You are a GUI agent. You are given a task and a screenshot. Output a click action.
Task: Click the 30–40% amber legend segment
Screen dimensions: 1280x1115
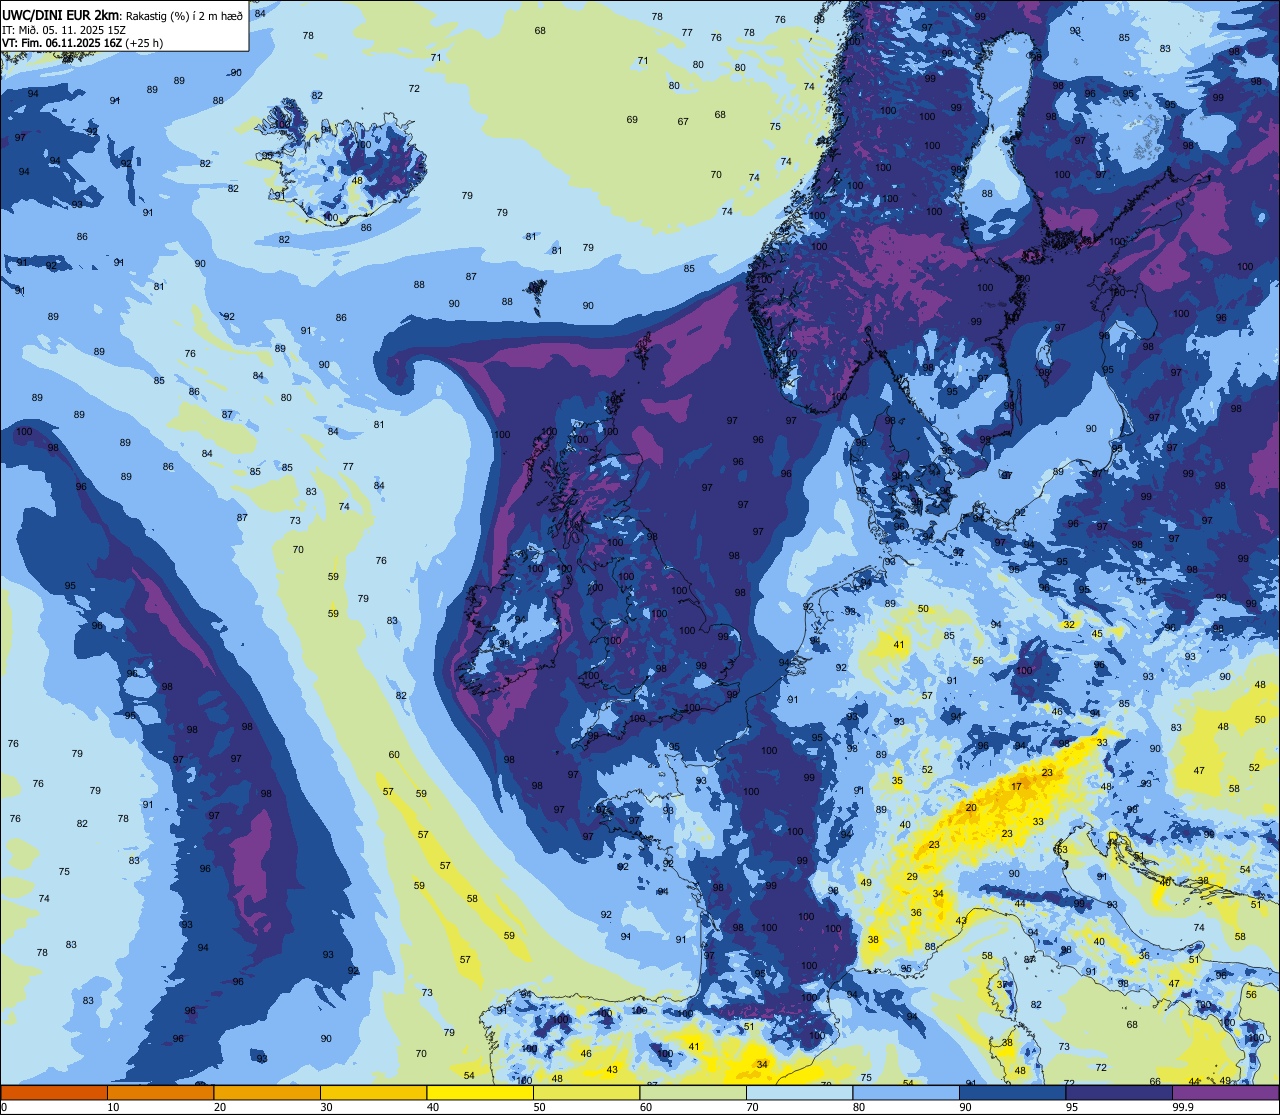[x=373, y=1092]
